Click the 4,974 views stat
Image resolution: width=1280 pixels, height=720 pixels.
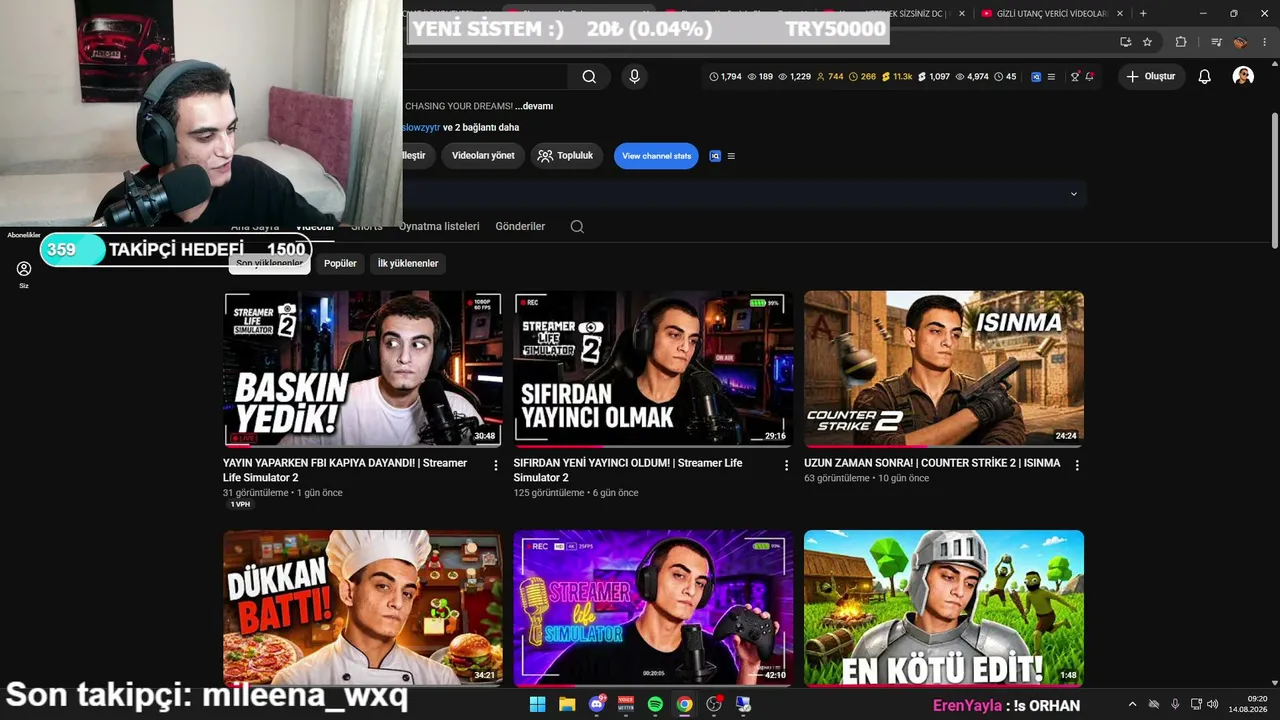coord(972,77)
